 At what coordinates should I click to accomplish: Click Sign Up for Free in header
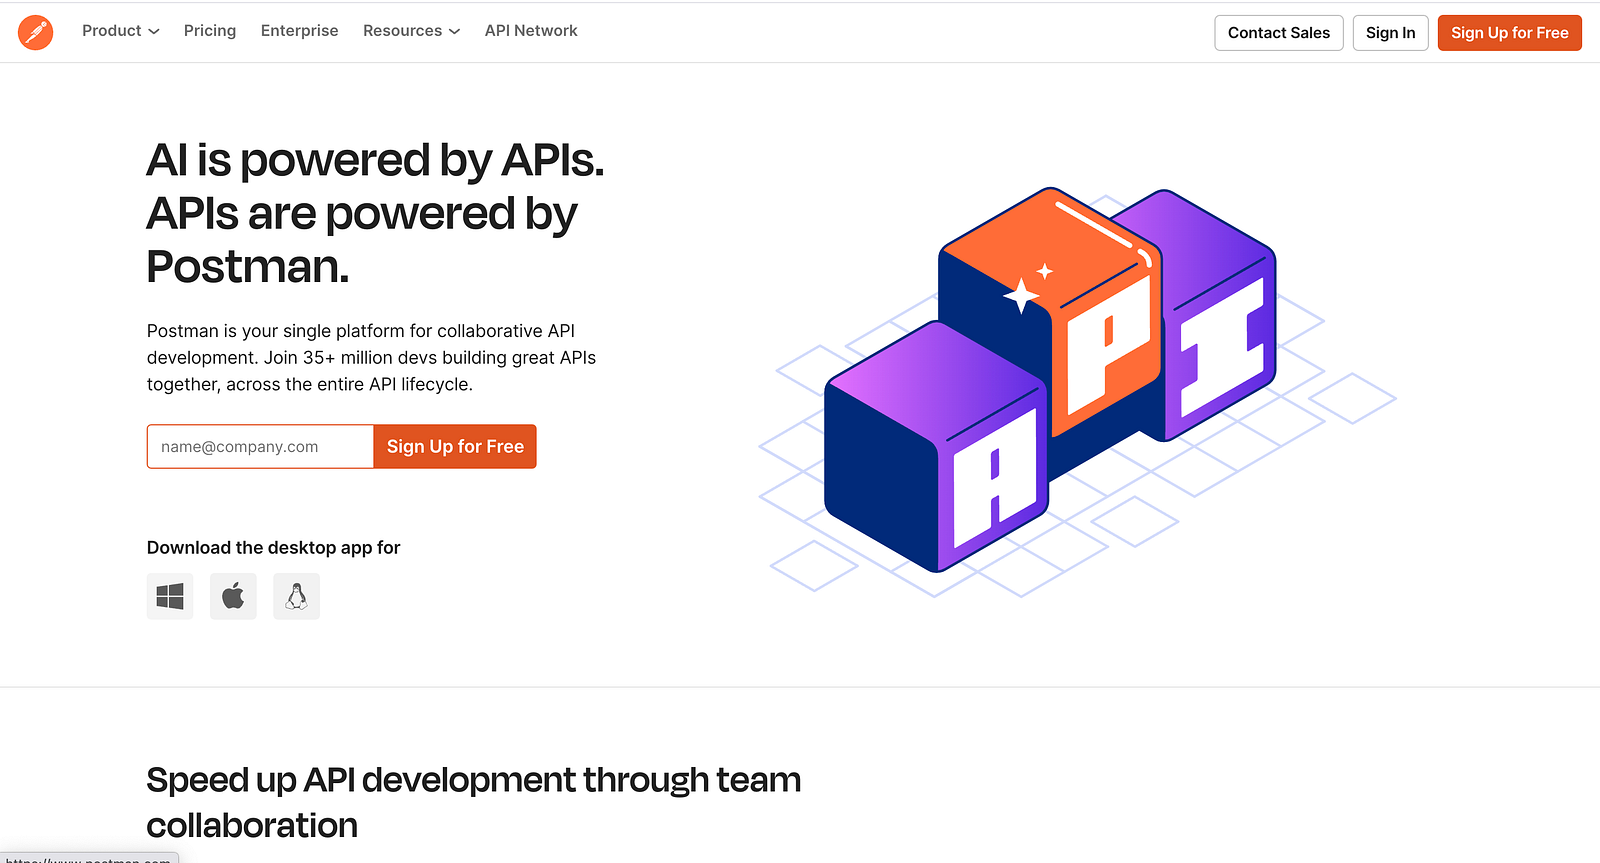pos(1510,33)
